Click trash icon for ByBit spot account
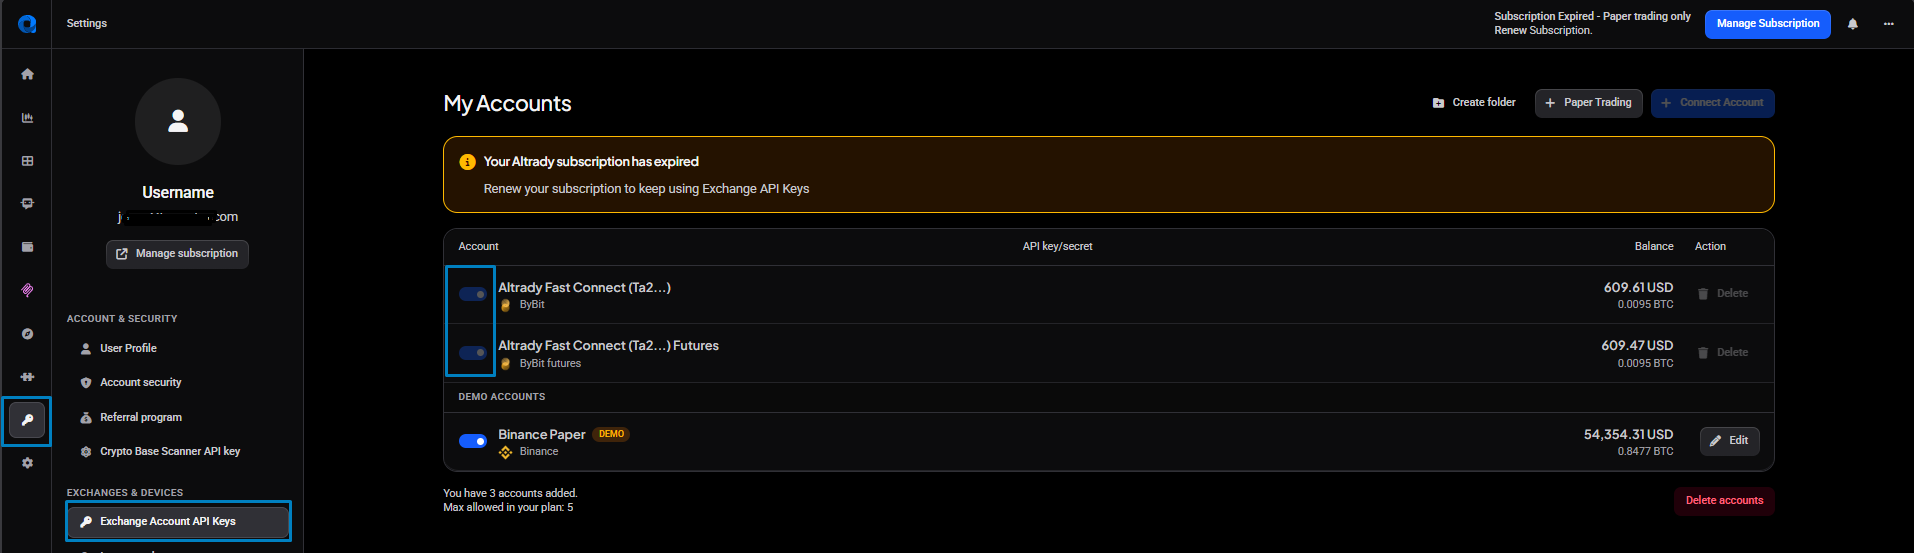This screenshot has width=1914, height=553. pos(1703,294)
